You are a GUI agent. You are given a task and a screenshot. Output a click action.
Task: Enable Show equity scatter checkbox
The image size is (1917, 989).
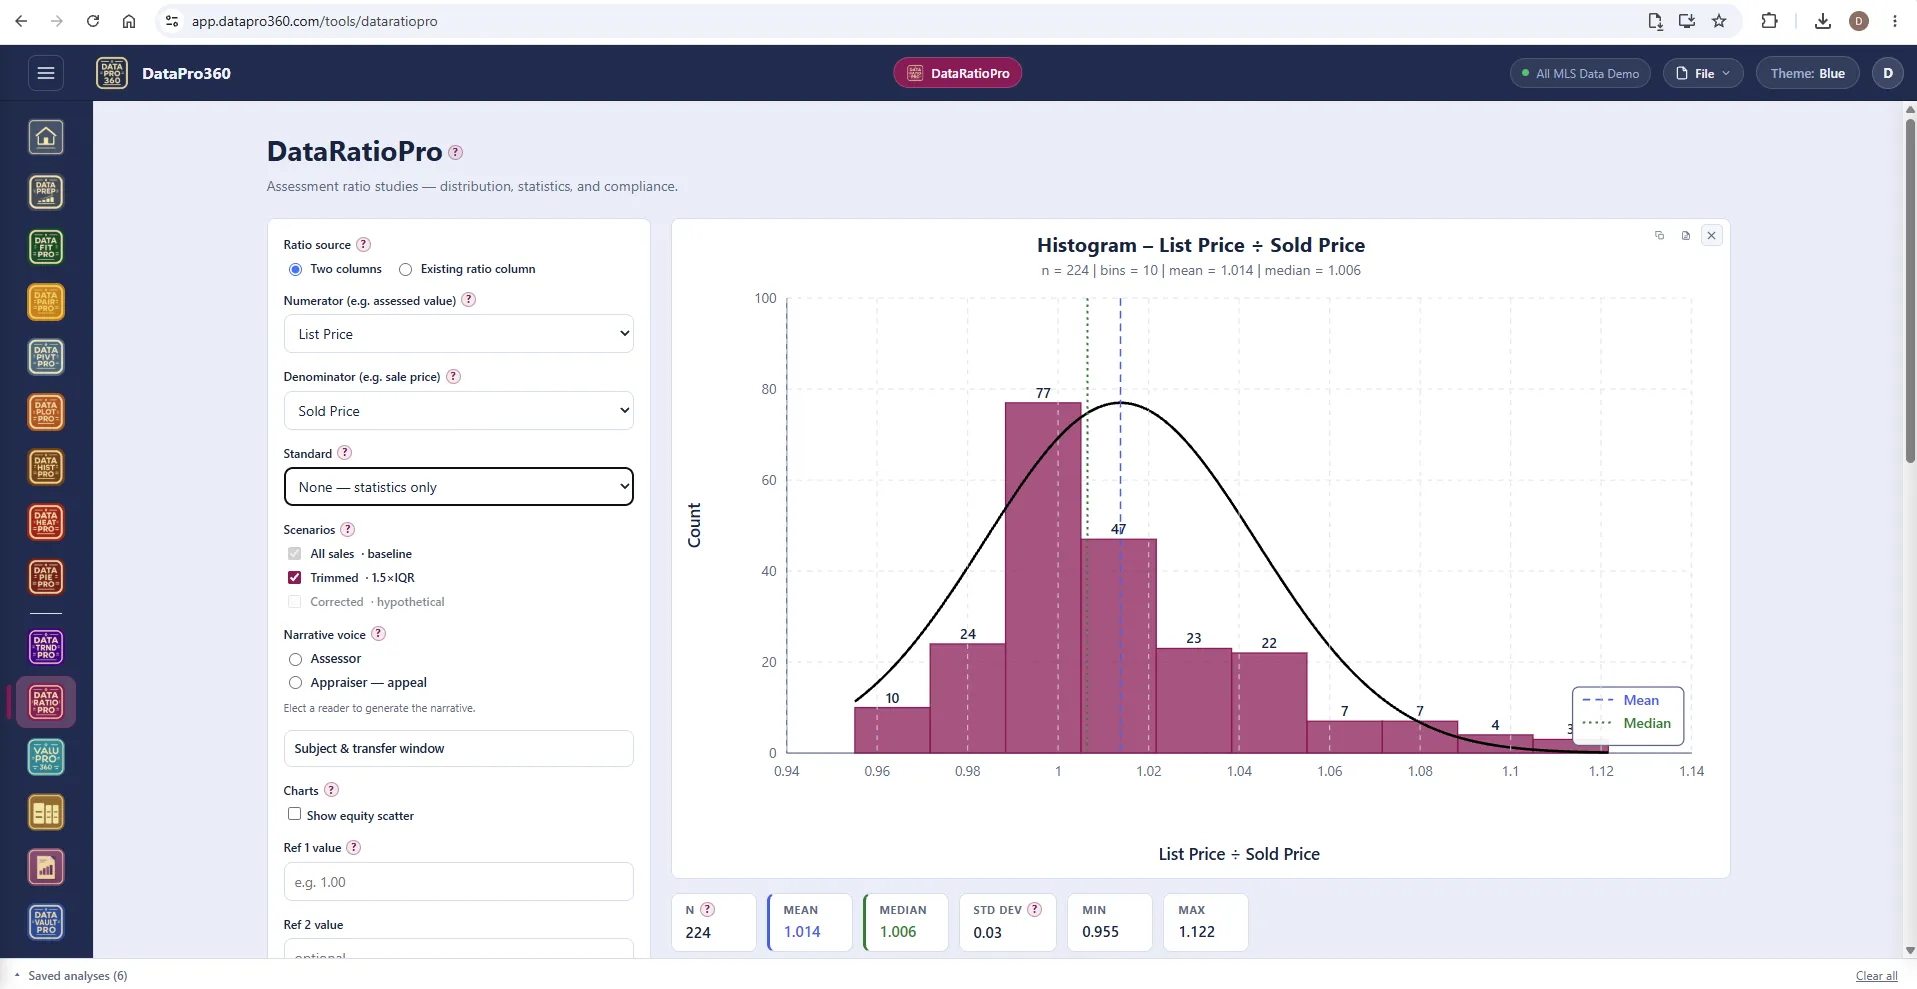(x=294, y=815)
